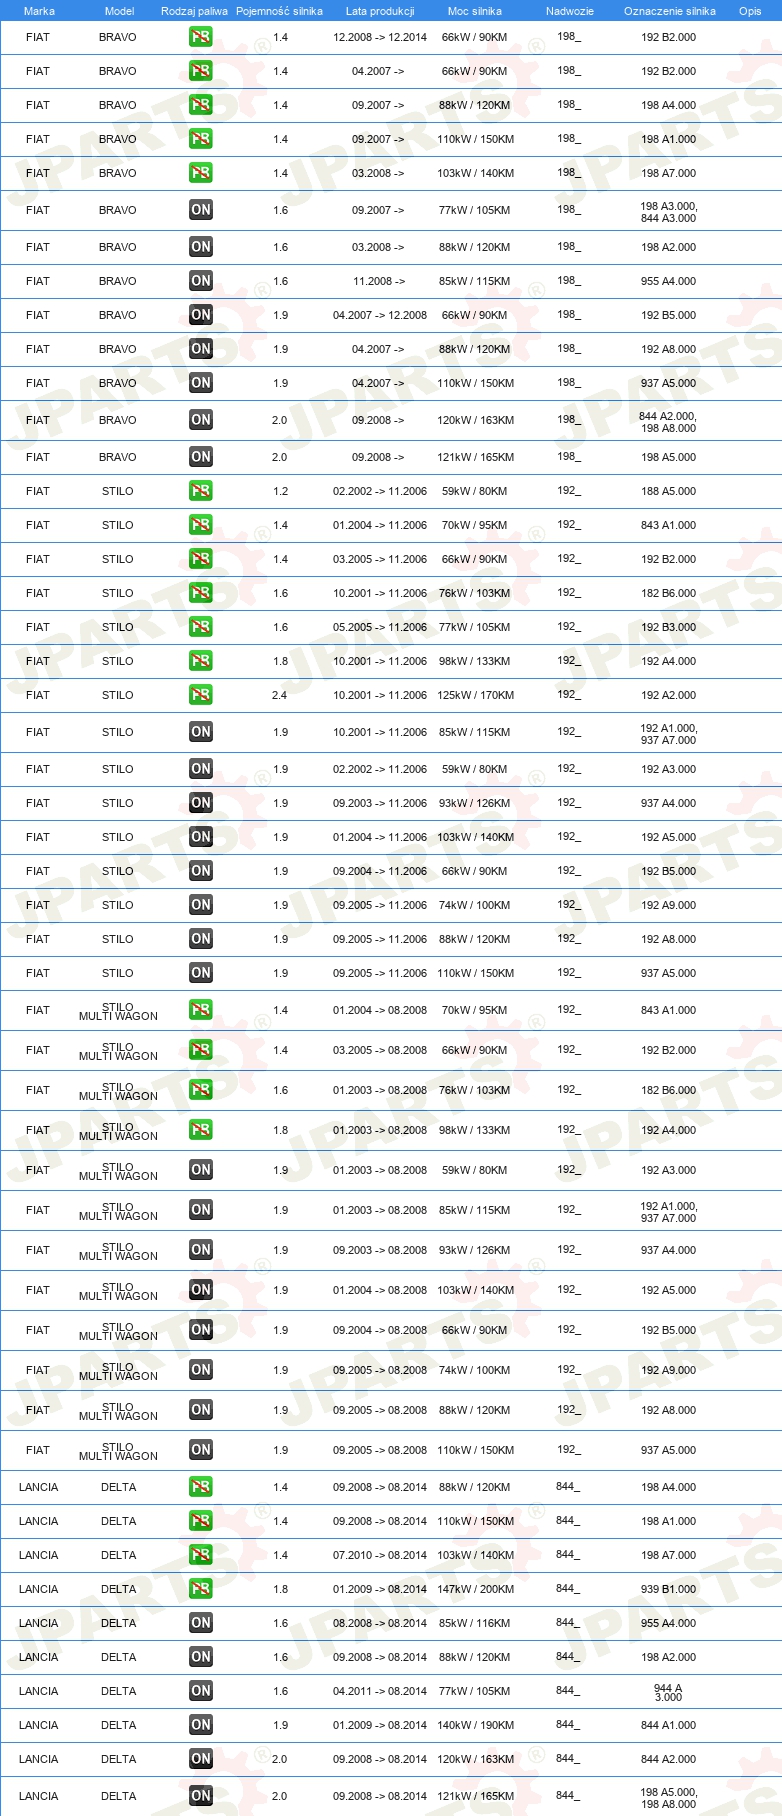The width and height of the screenshot is (782, 1816).
Task: Select the capacity value 2.4
Action: coord(280,695)
